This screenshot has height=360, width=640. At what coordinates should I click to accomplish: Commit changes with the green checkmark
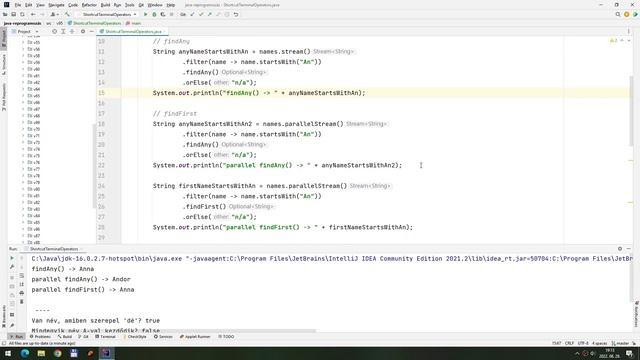pos(201,14)
